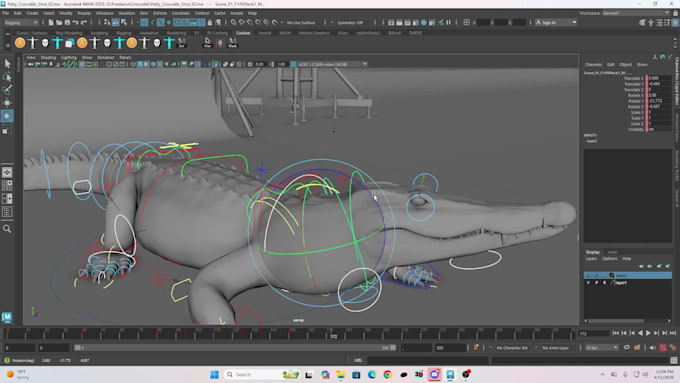Toggle loop playback mode icon
The width and height of the screenshot is (680, 383).
coord(627,347)
